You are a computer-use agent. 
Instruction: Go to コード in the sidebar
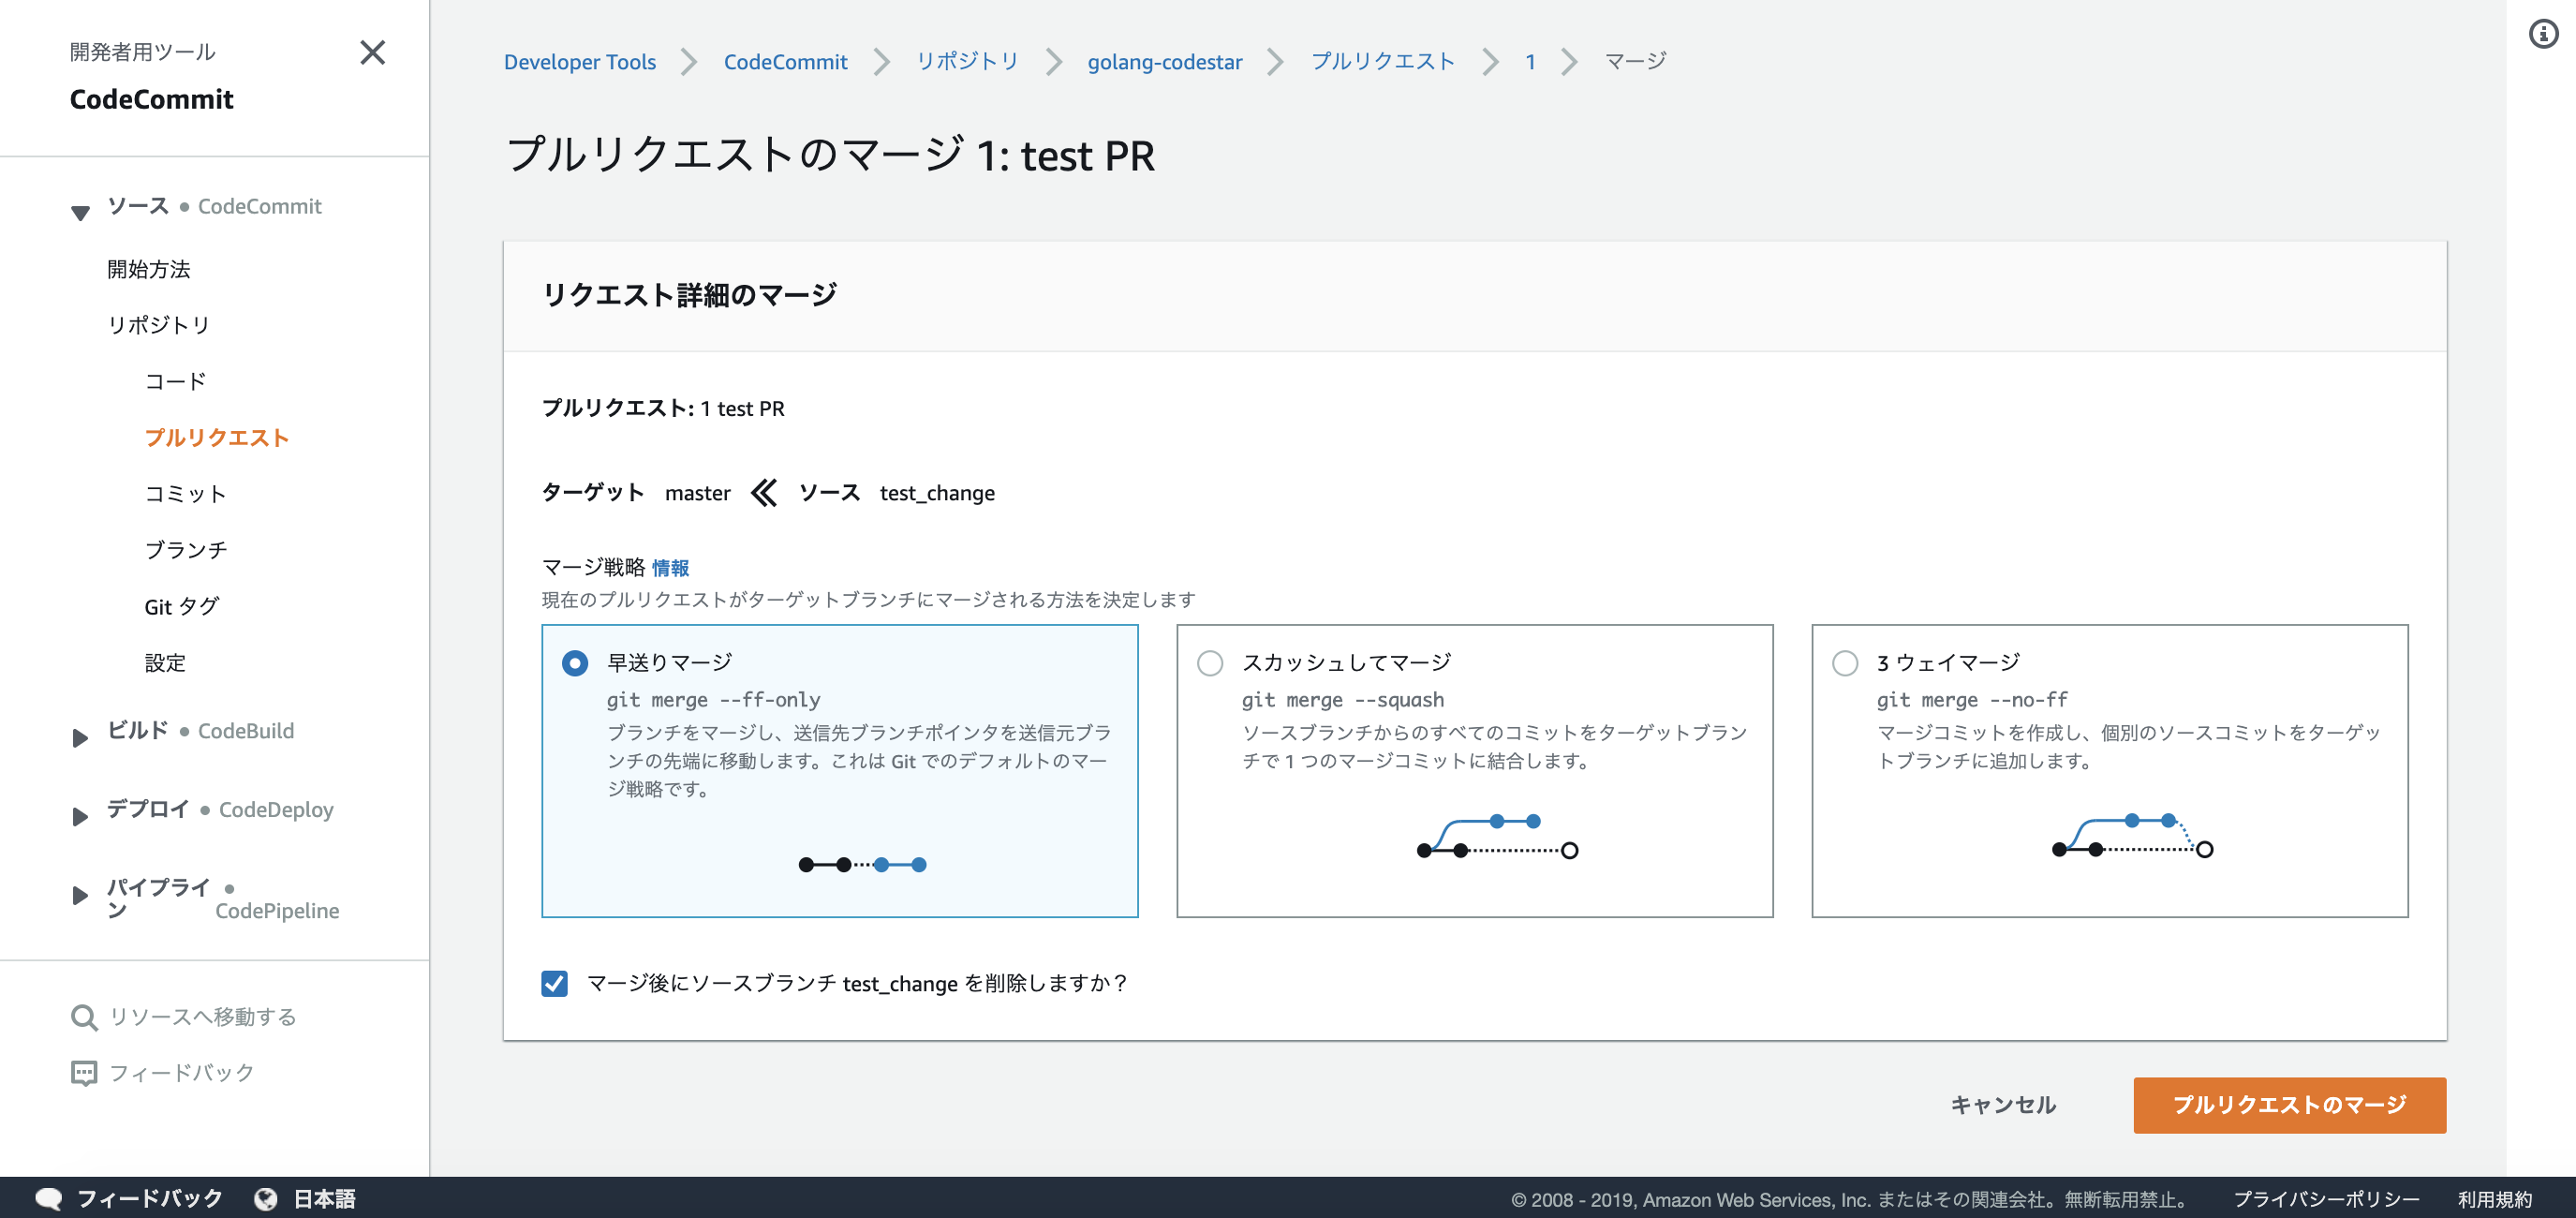pyautogui.click(x=175, y=381)
